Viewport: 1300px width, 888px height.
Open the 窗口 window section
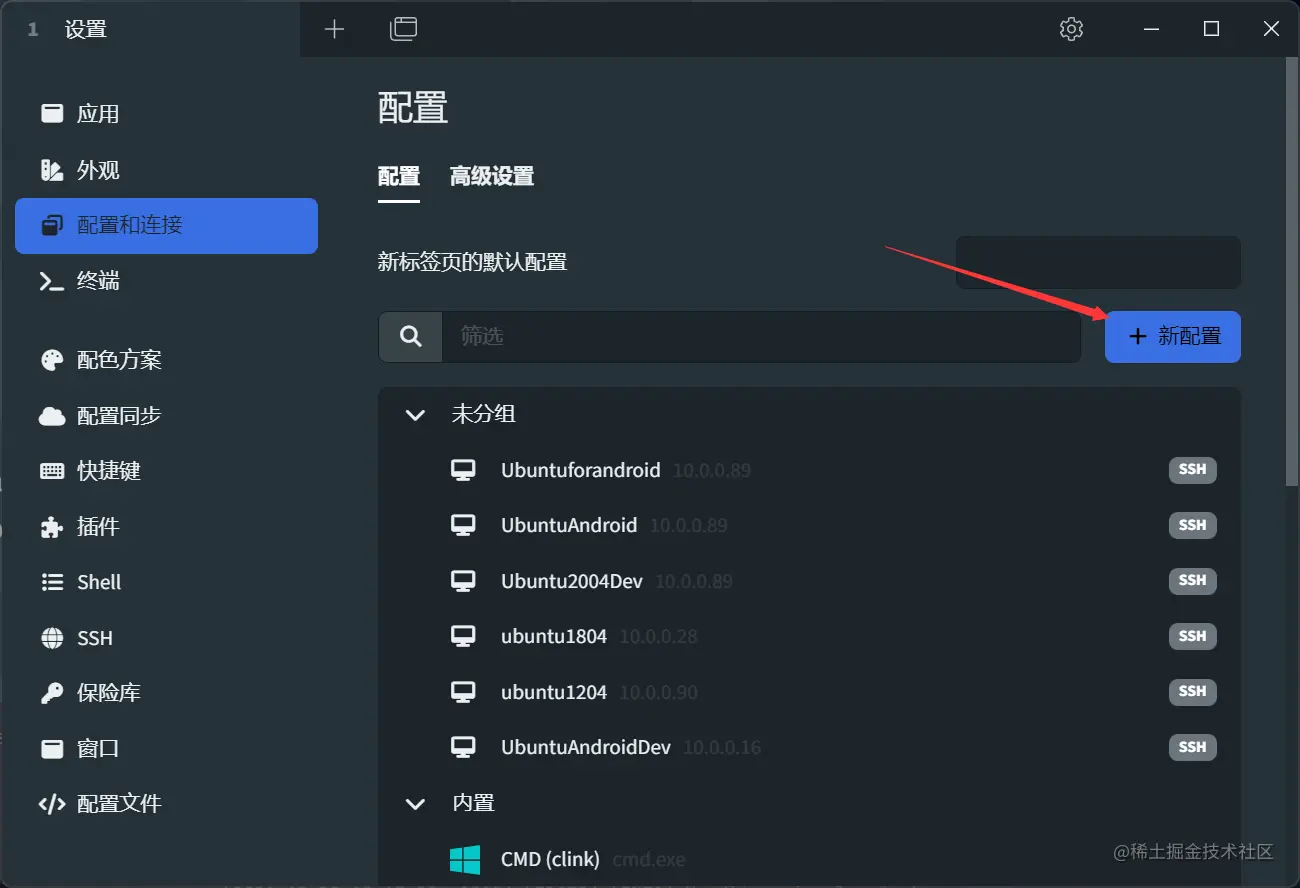pos(166,748)
